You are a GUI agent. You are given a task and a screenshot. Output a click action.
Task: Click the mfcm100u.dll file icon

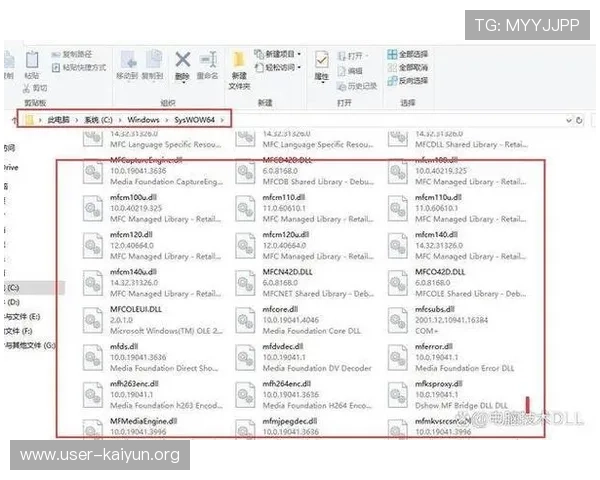[93, 209]
